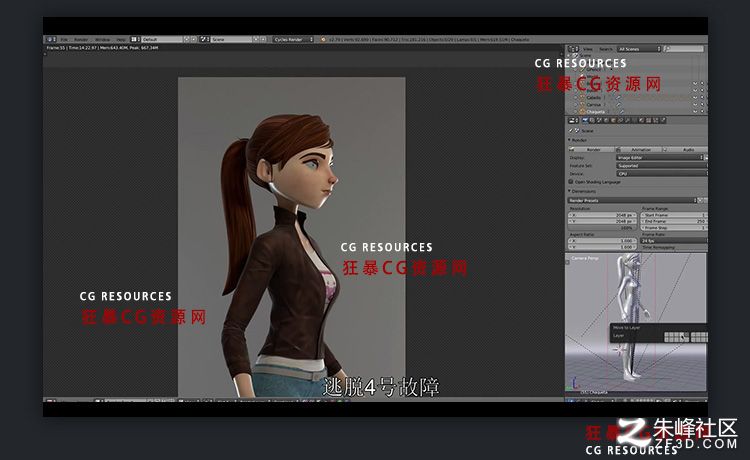Open the Feature Set Supported dropdown

662,165
